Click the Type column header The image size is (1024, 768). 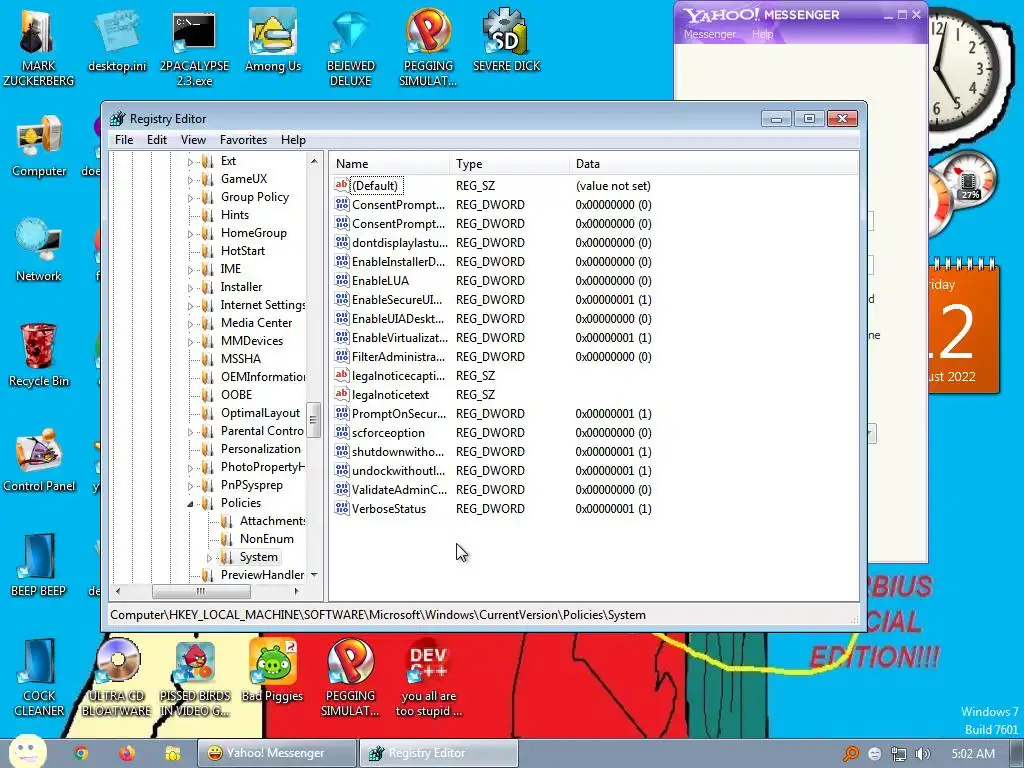pyautogui.click(x=509, y=164)
